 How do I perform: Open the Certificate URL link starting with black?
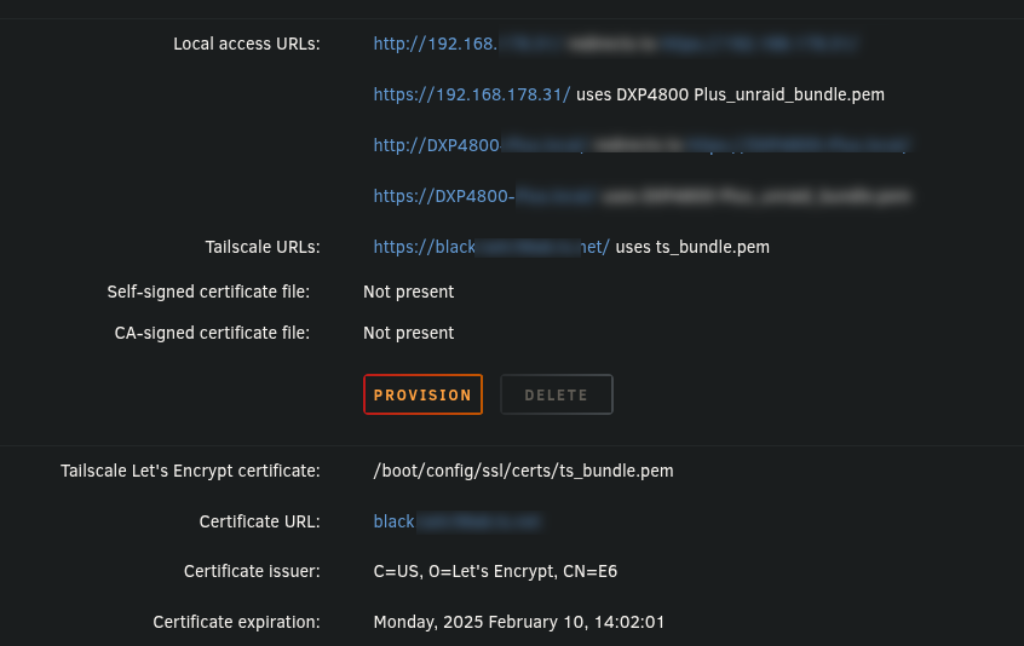(x=457, y=521)
